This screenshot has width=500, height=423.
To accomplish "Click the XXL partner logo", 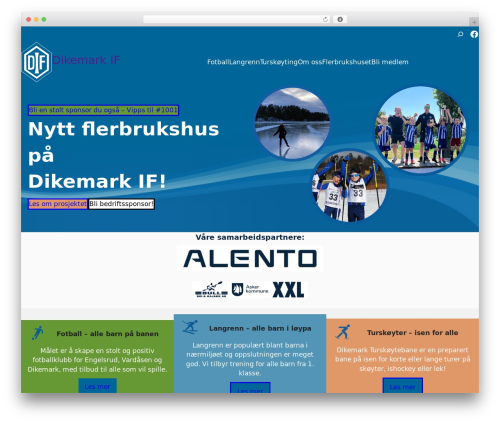I will click(x=289, y=290).
